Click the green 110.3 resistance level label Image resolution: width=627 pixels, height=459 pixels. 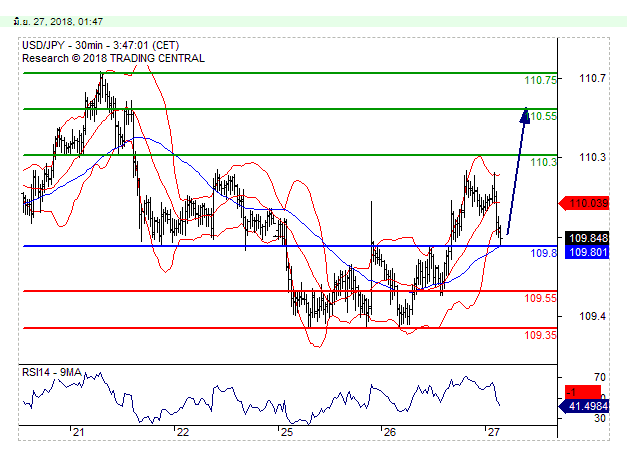click(x=543, y=162)
